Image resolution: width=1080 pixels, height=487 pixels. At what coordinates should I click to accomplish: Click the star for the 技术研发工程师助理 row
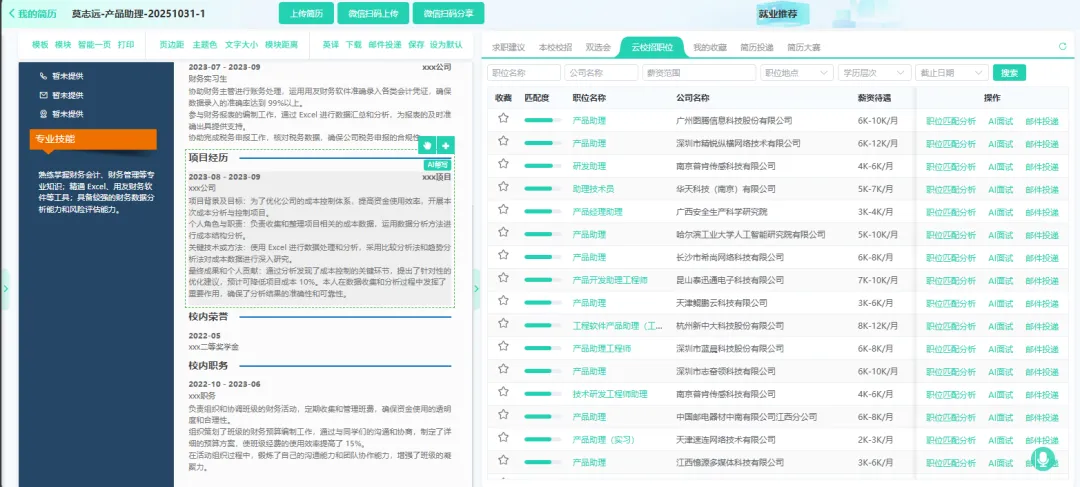tap(503, 393)
